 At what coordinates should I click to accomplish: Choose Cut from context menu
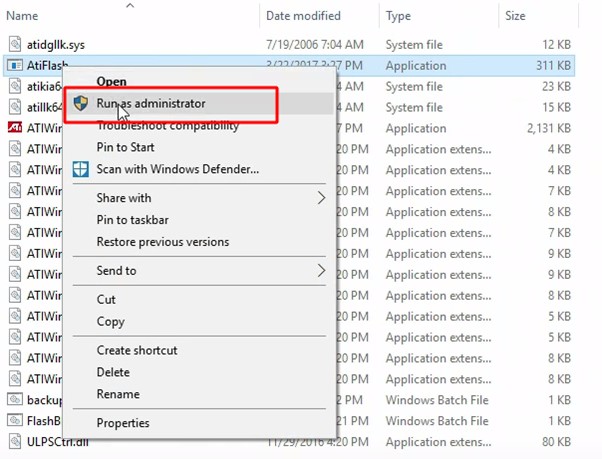click(106, 299)
